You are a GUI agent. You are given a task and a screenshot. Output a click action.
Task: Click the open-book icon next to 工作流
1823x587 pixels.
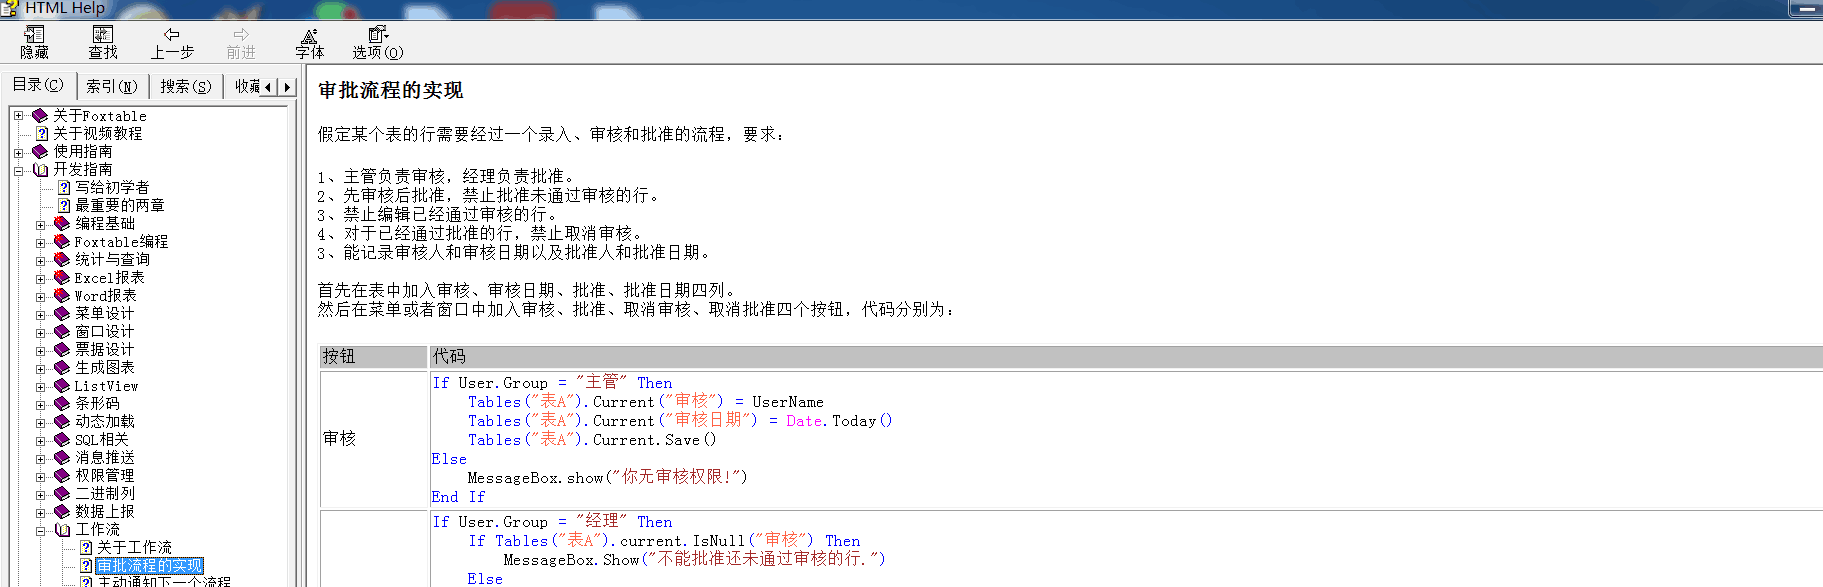(62, 530)
